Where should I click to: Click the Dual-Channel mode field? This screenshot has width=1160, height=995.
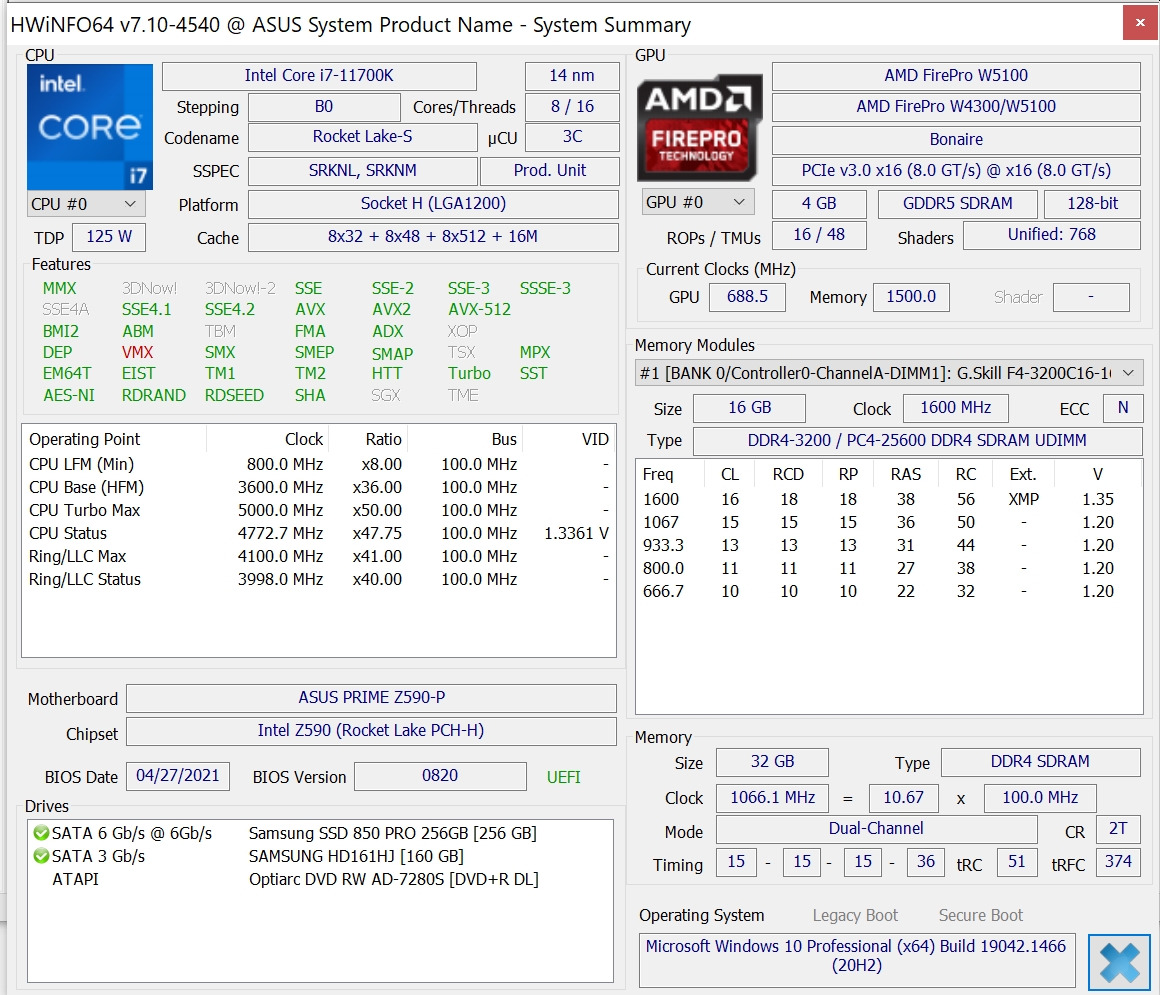(876, 829)
